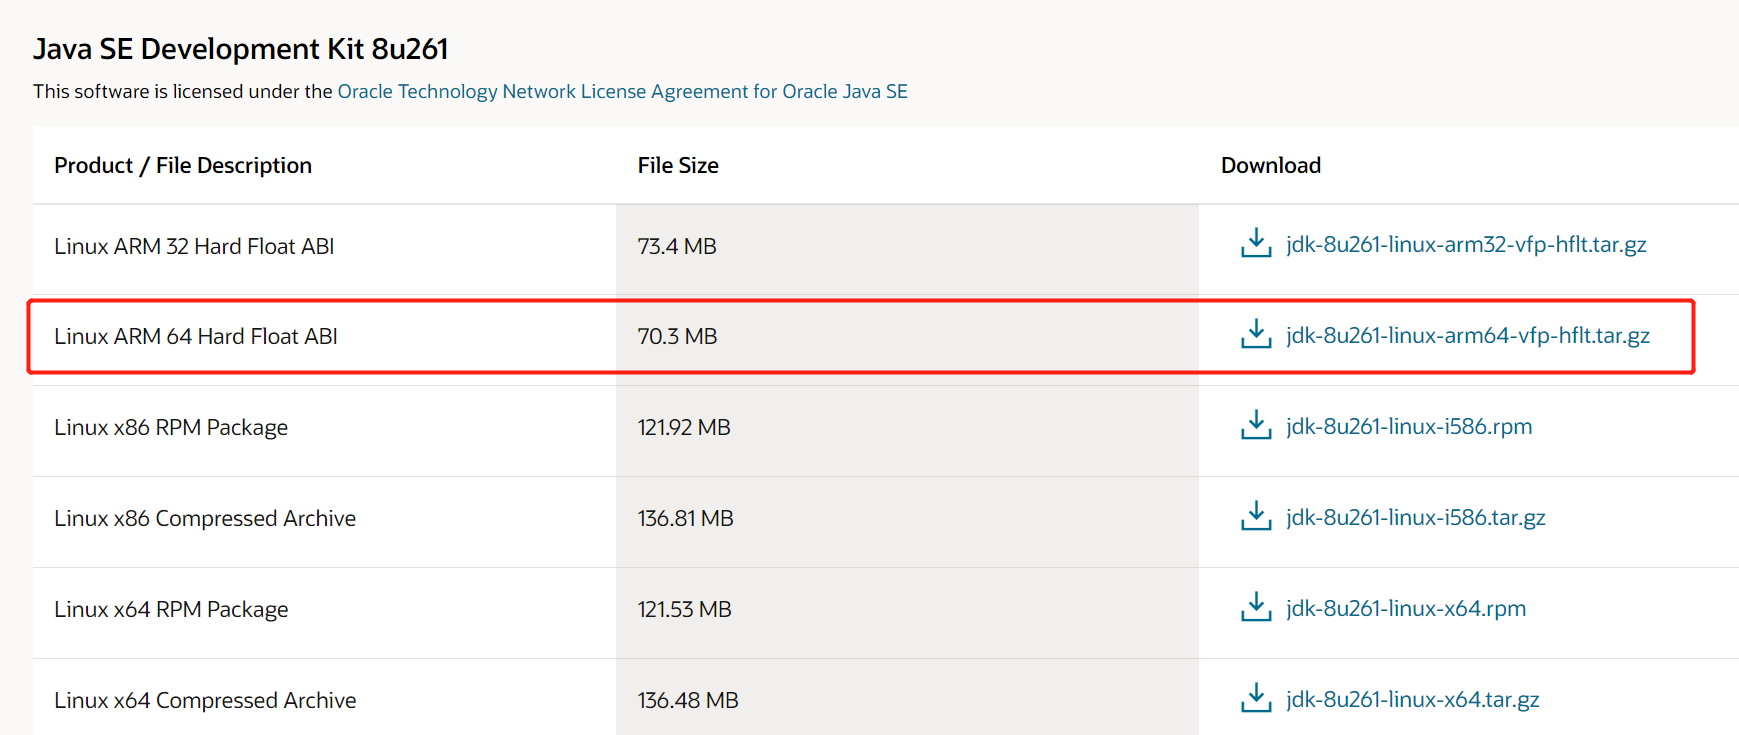The height and width of the screenshot is (735, 1739).
Task: Click the File Size column header
Action: click(x=678, y=166)
